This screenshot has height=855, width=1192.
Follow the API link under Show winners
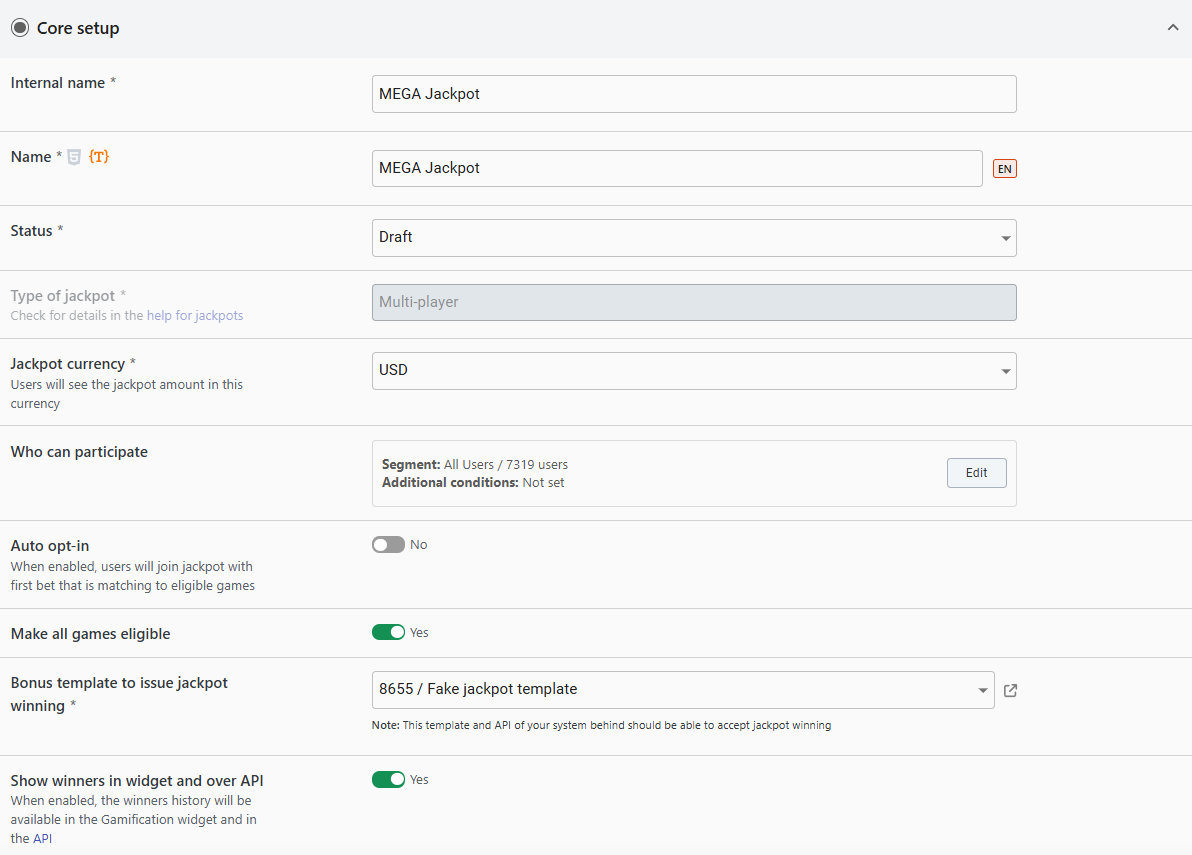coord(42,839)
